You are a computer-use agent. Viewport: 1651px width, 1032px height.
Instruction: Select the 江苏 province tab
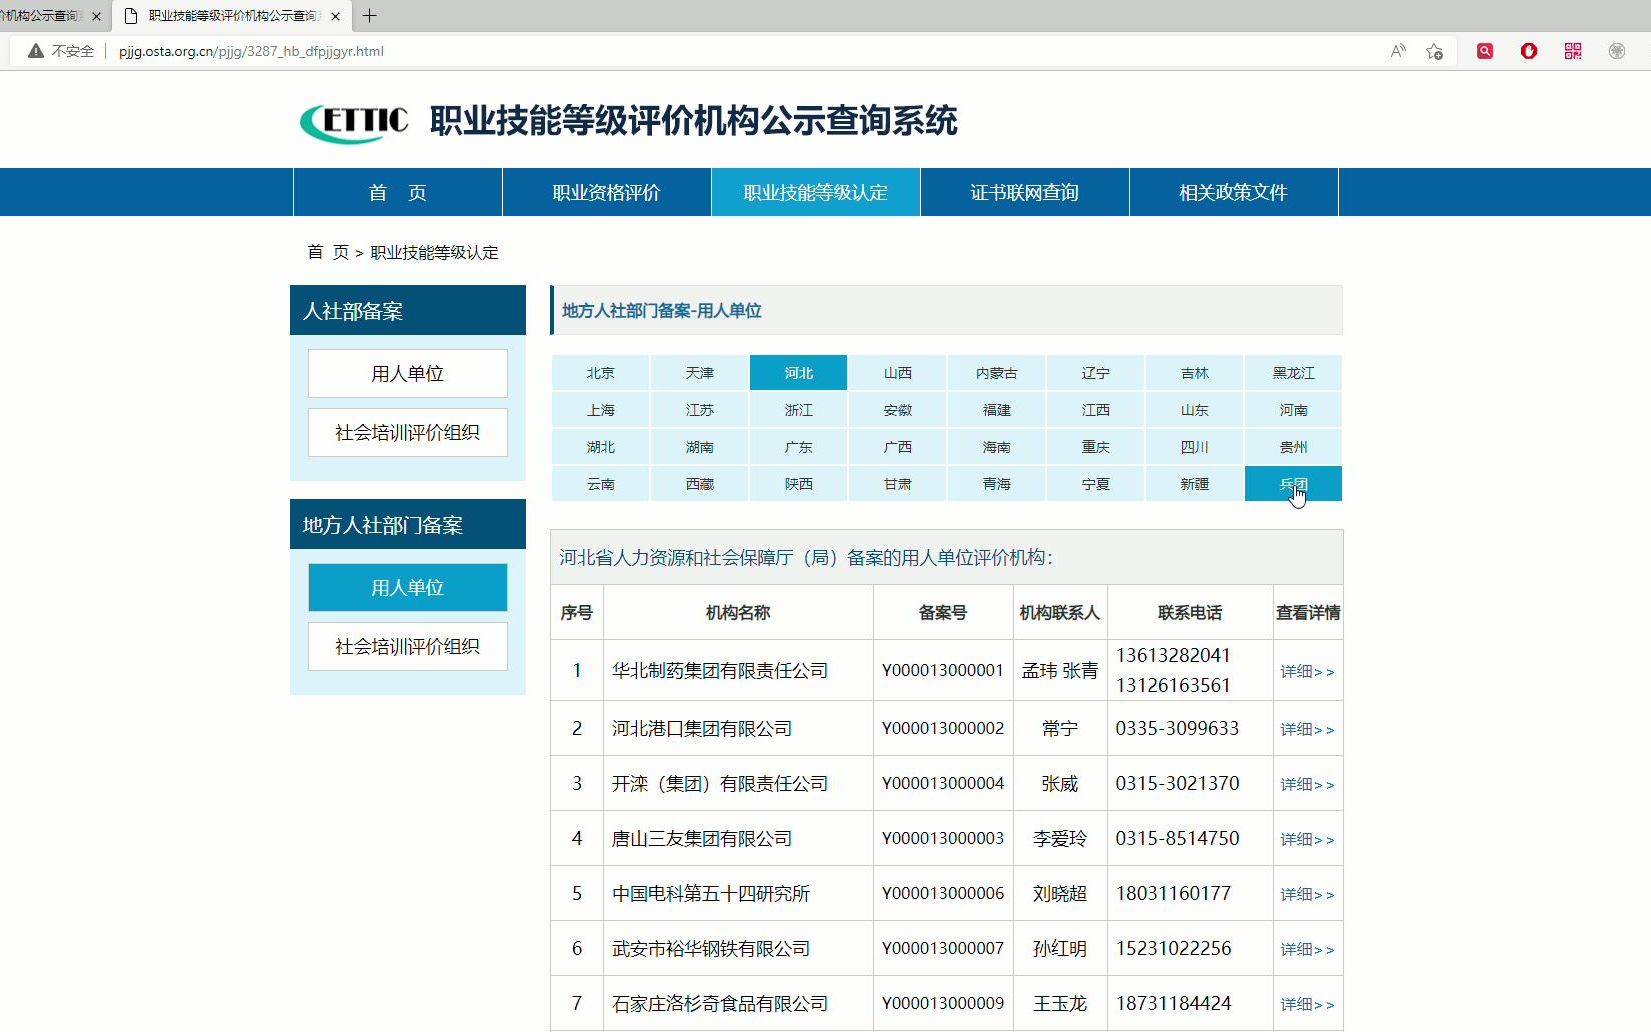coord(700,410)
